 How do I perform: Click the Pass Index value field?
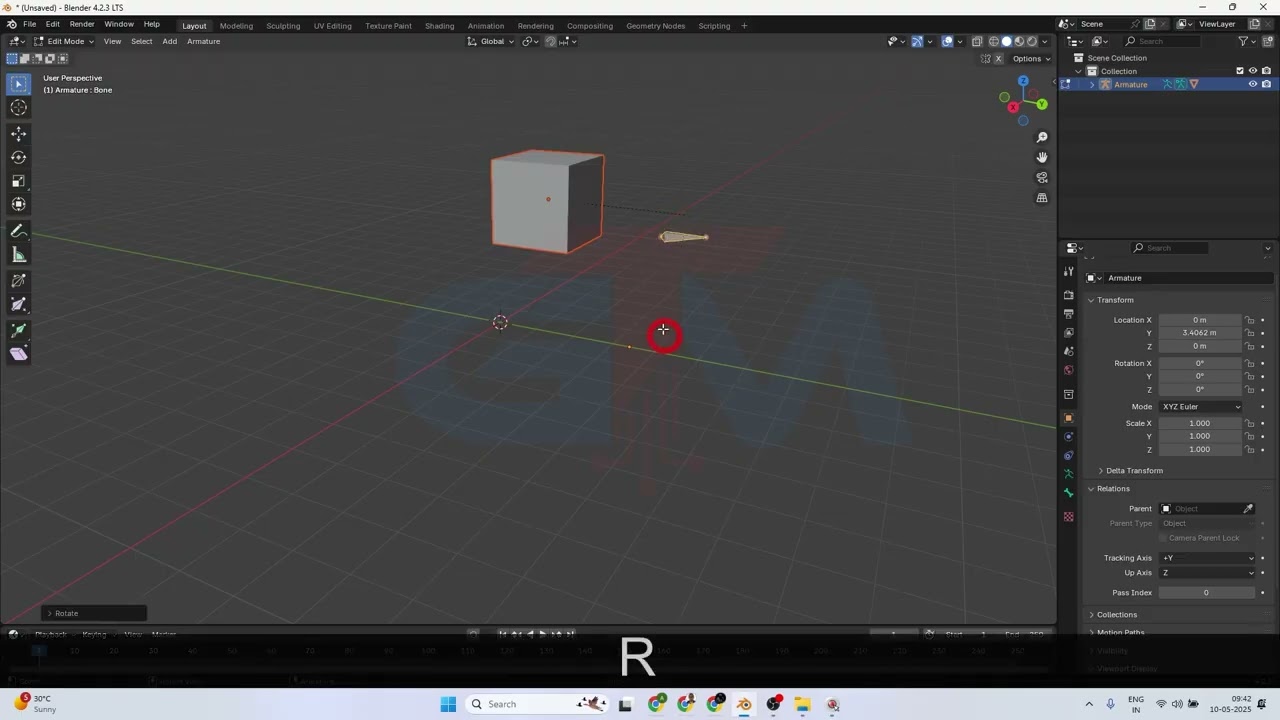coord(1207,593)
